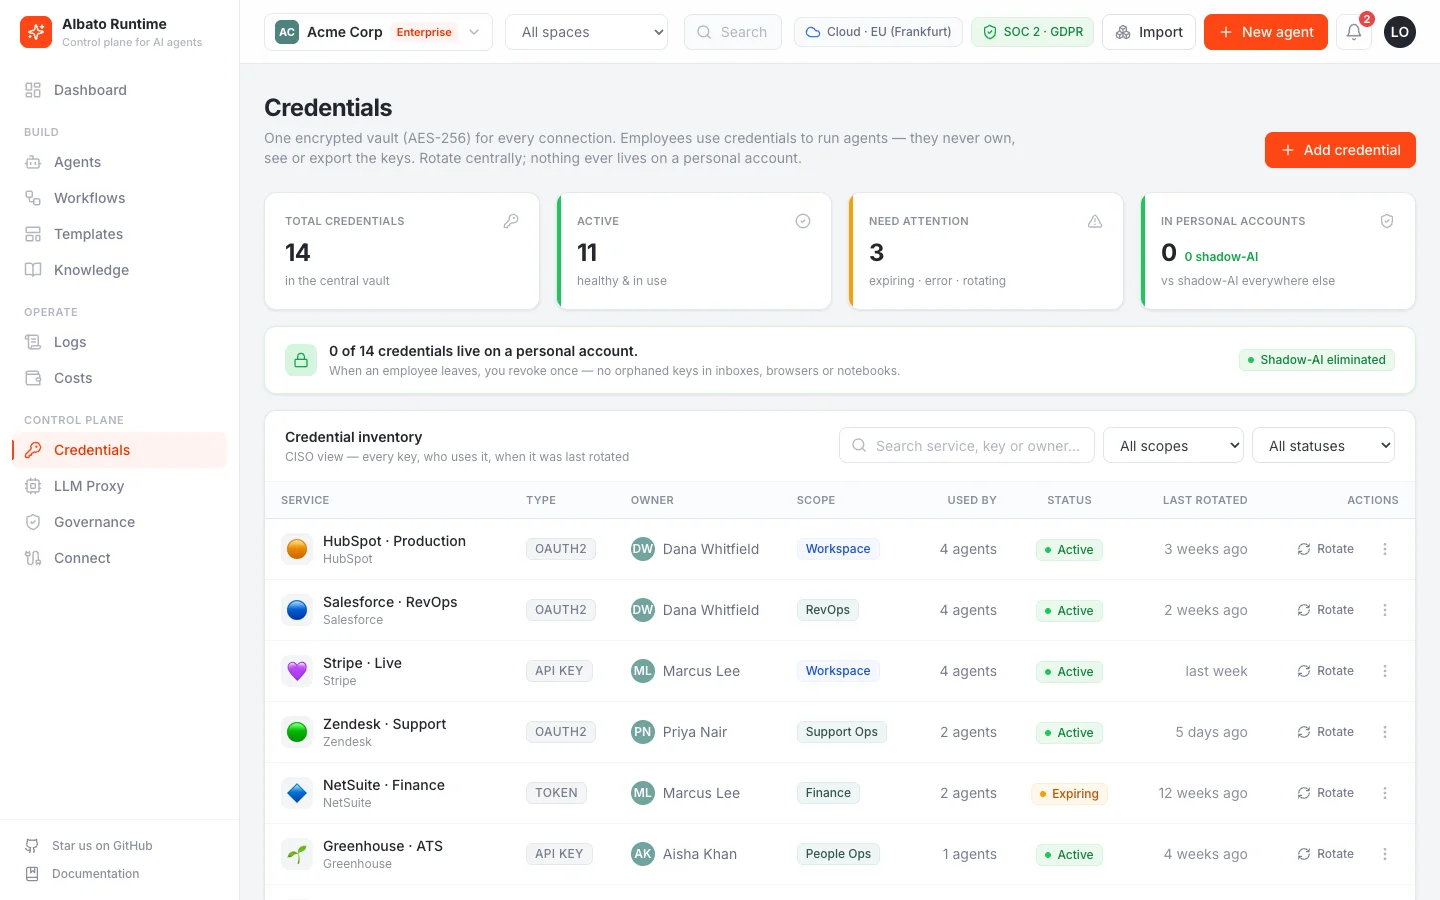Click the Stripe service icon
This screenshot has height=900, width=1440.
297,671
